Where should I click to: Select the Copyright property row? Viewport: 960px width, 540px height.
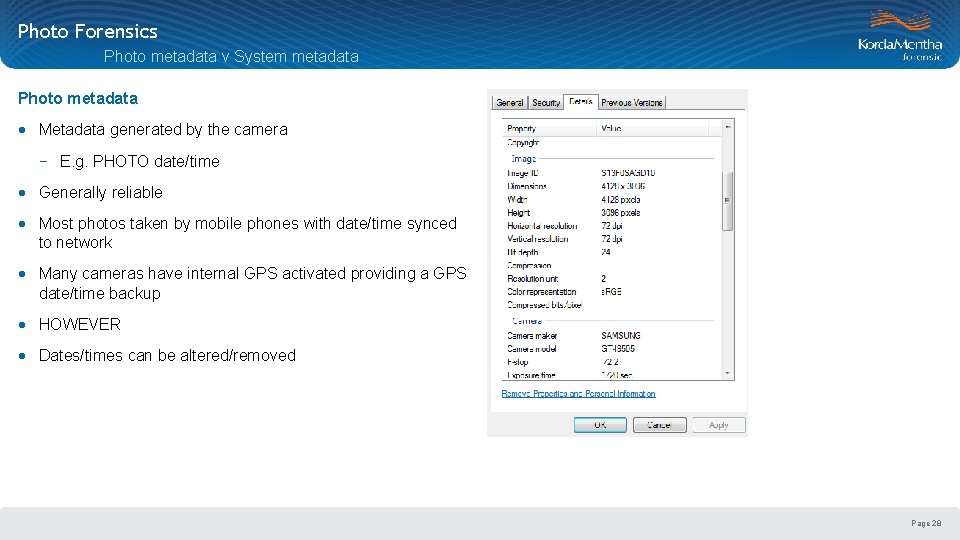(x=612, y=143)
